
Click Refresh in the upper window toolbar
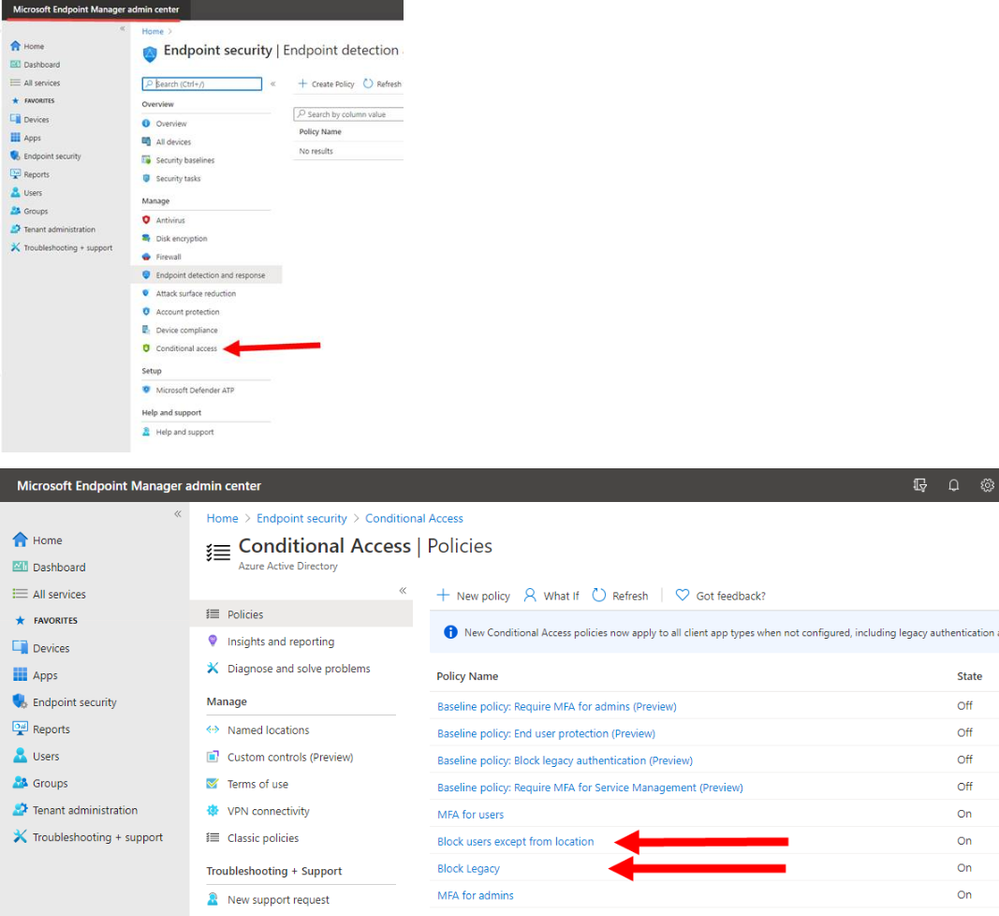coord(382,83)
